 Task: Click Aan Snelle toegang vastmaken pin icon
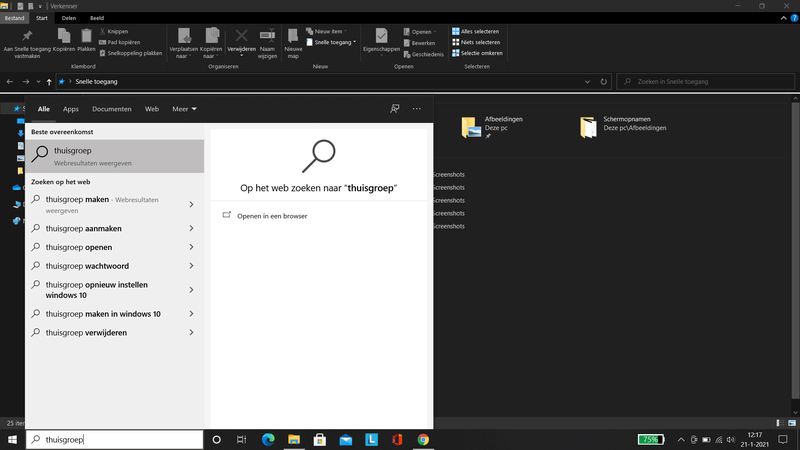coord(28,37)
